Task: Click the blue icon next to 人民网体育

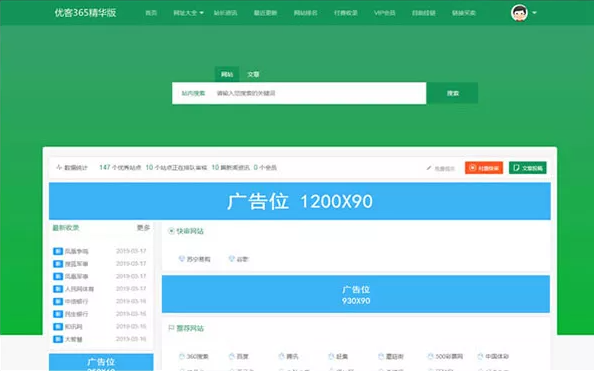Action: coord(58,289)
